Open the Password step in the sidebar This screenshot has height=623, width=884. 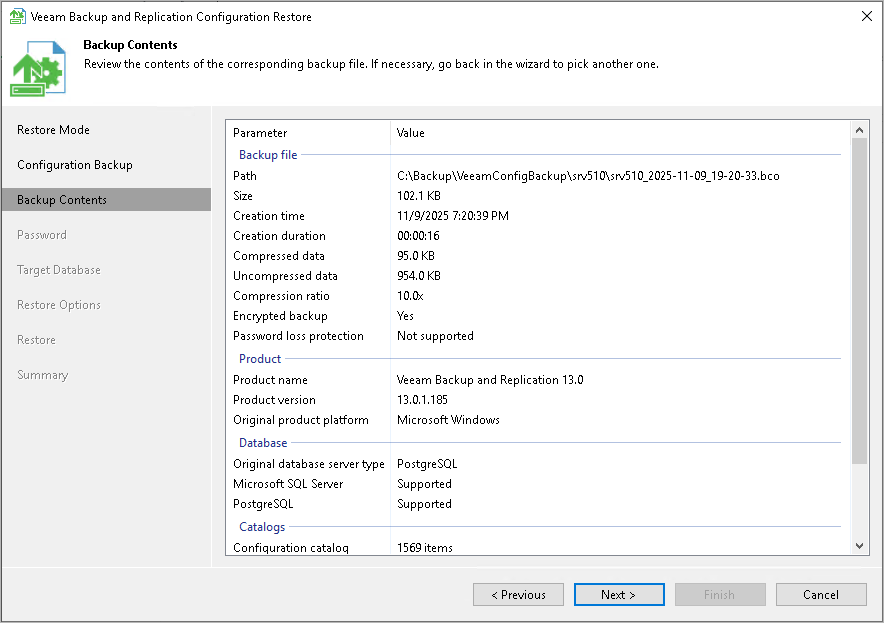click(x=41, y=234)
